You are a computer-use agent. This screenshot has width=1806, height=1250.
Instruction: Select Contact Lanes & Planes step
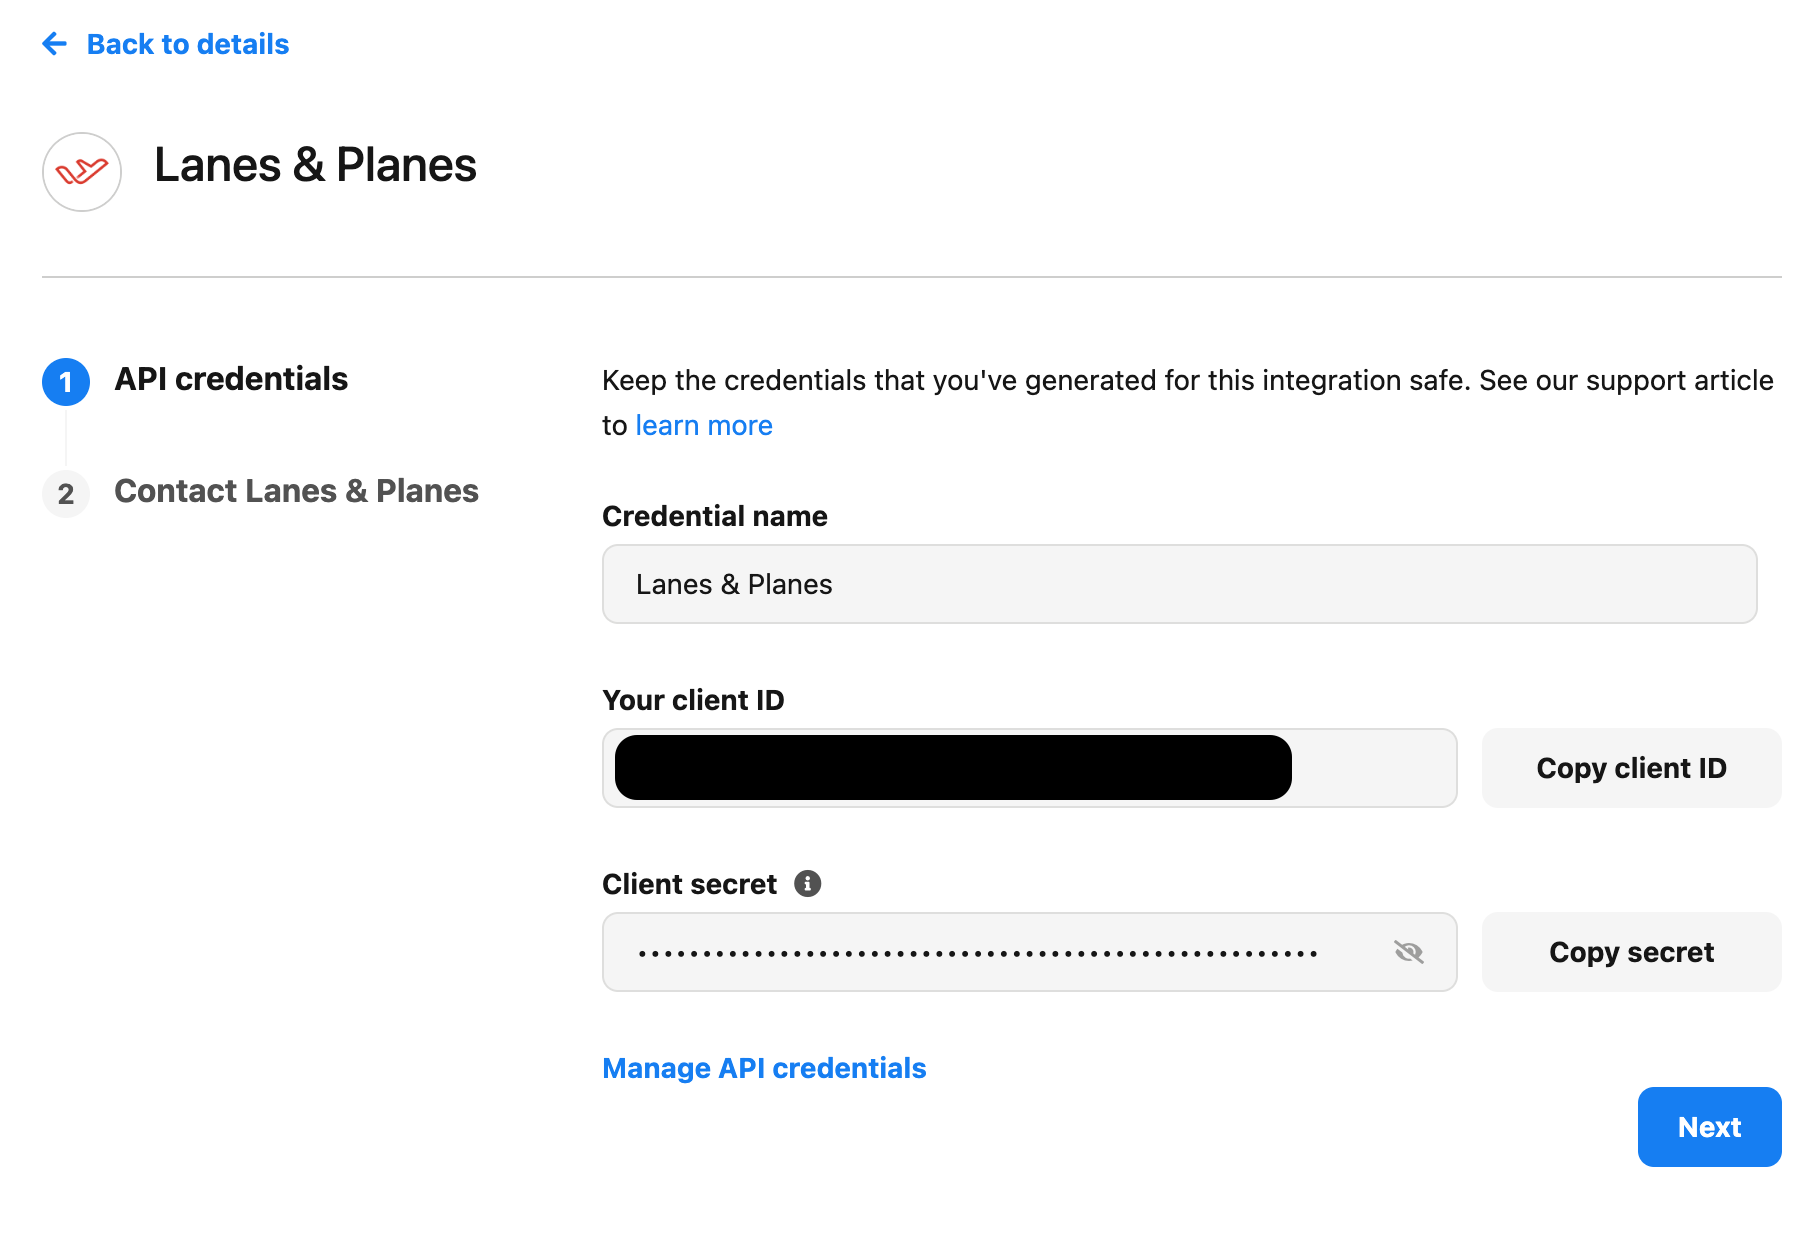tap(296, 491)
